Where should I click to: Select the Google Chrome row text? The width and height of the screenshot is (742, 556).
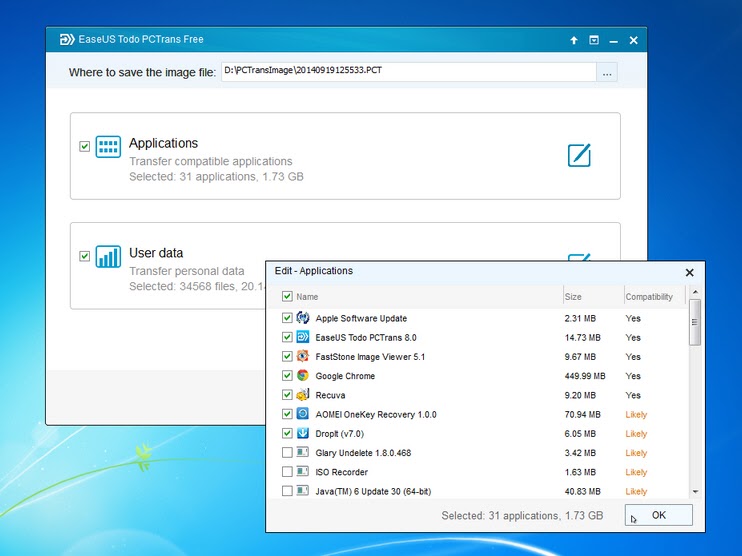click(345, 376)
